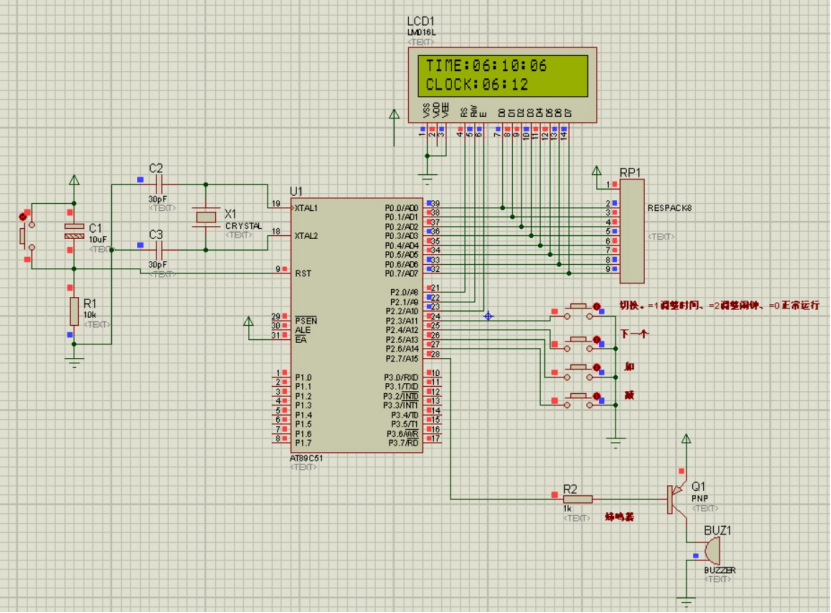Click the XTAL2 pin label
Viewport: 831px width, 613px height.
(306, 236)
